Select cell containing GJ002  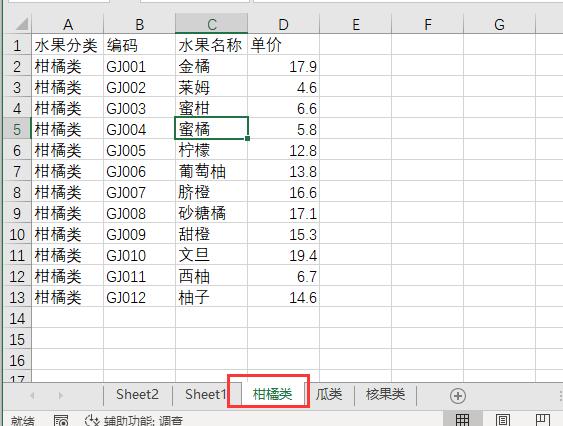(139, 87)
